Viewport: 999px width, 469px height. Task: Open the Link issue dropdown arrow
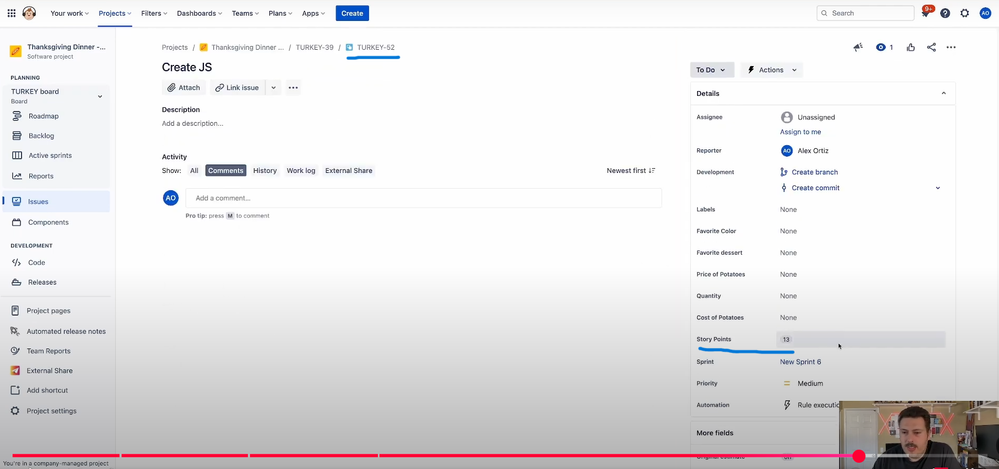(x=273, y=87)
